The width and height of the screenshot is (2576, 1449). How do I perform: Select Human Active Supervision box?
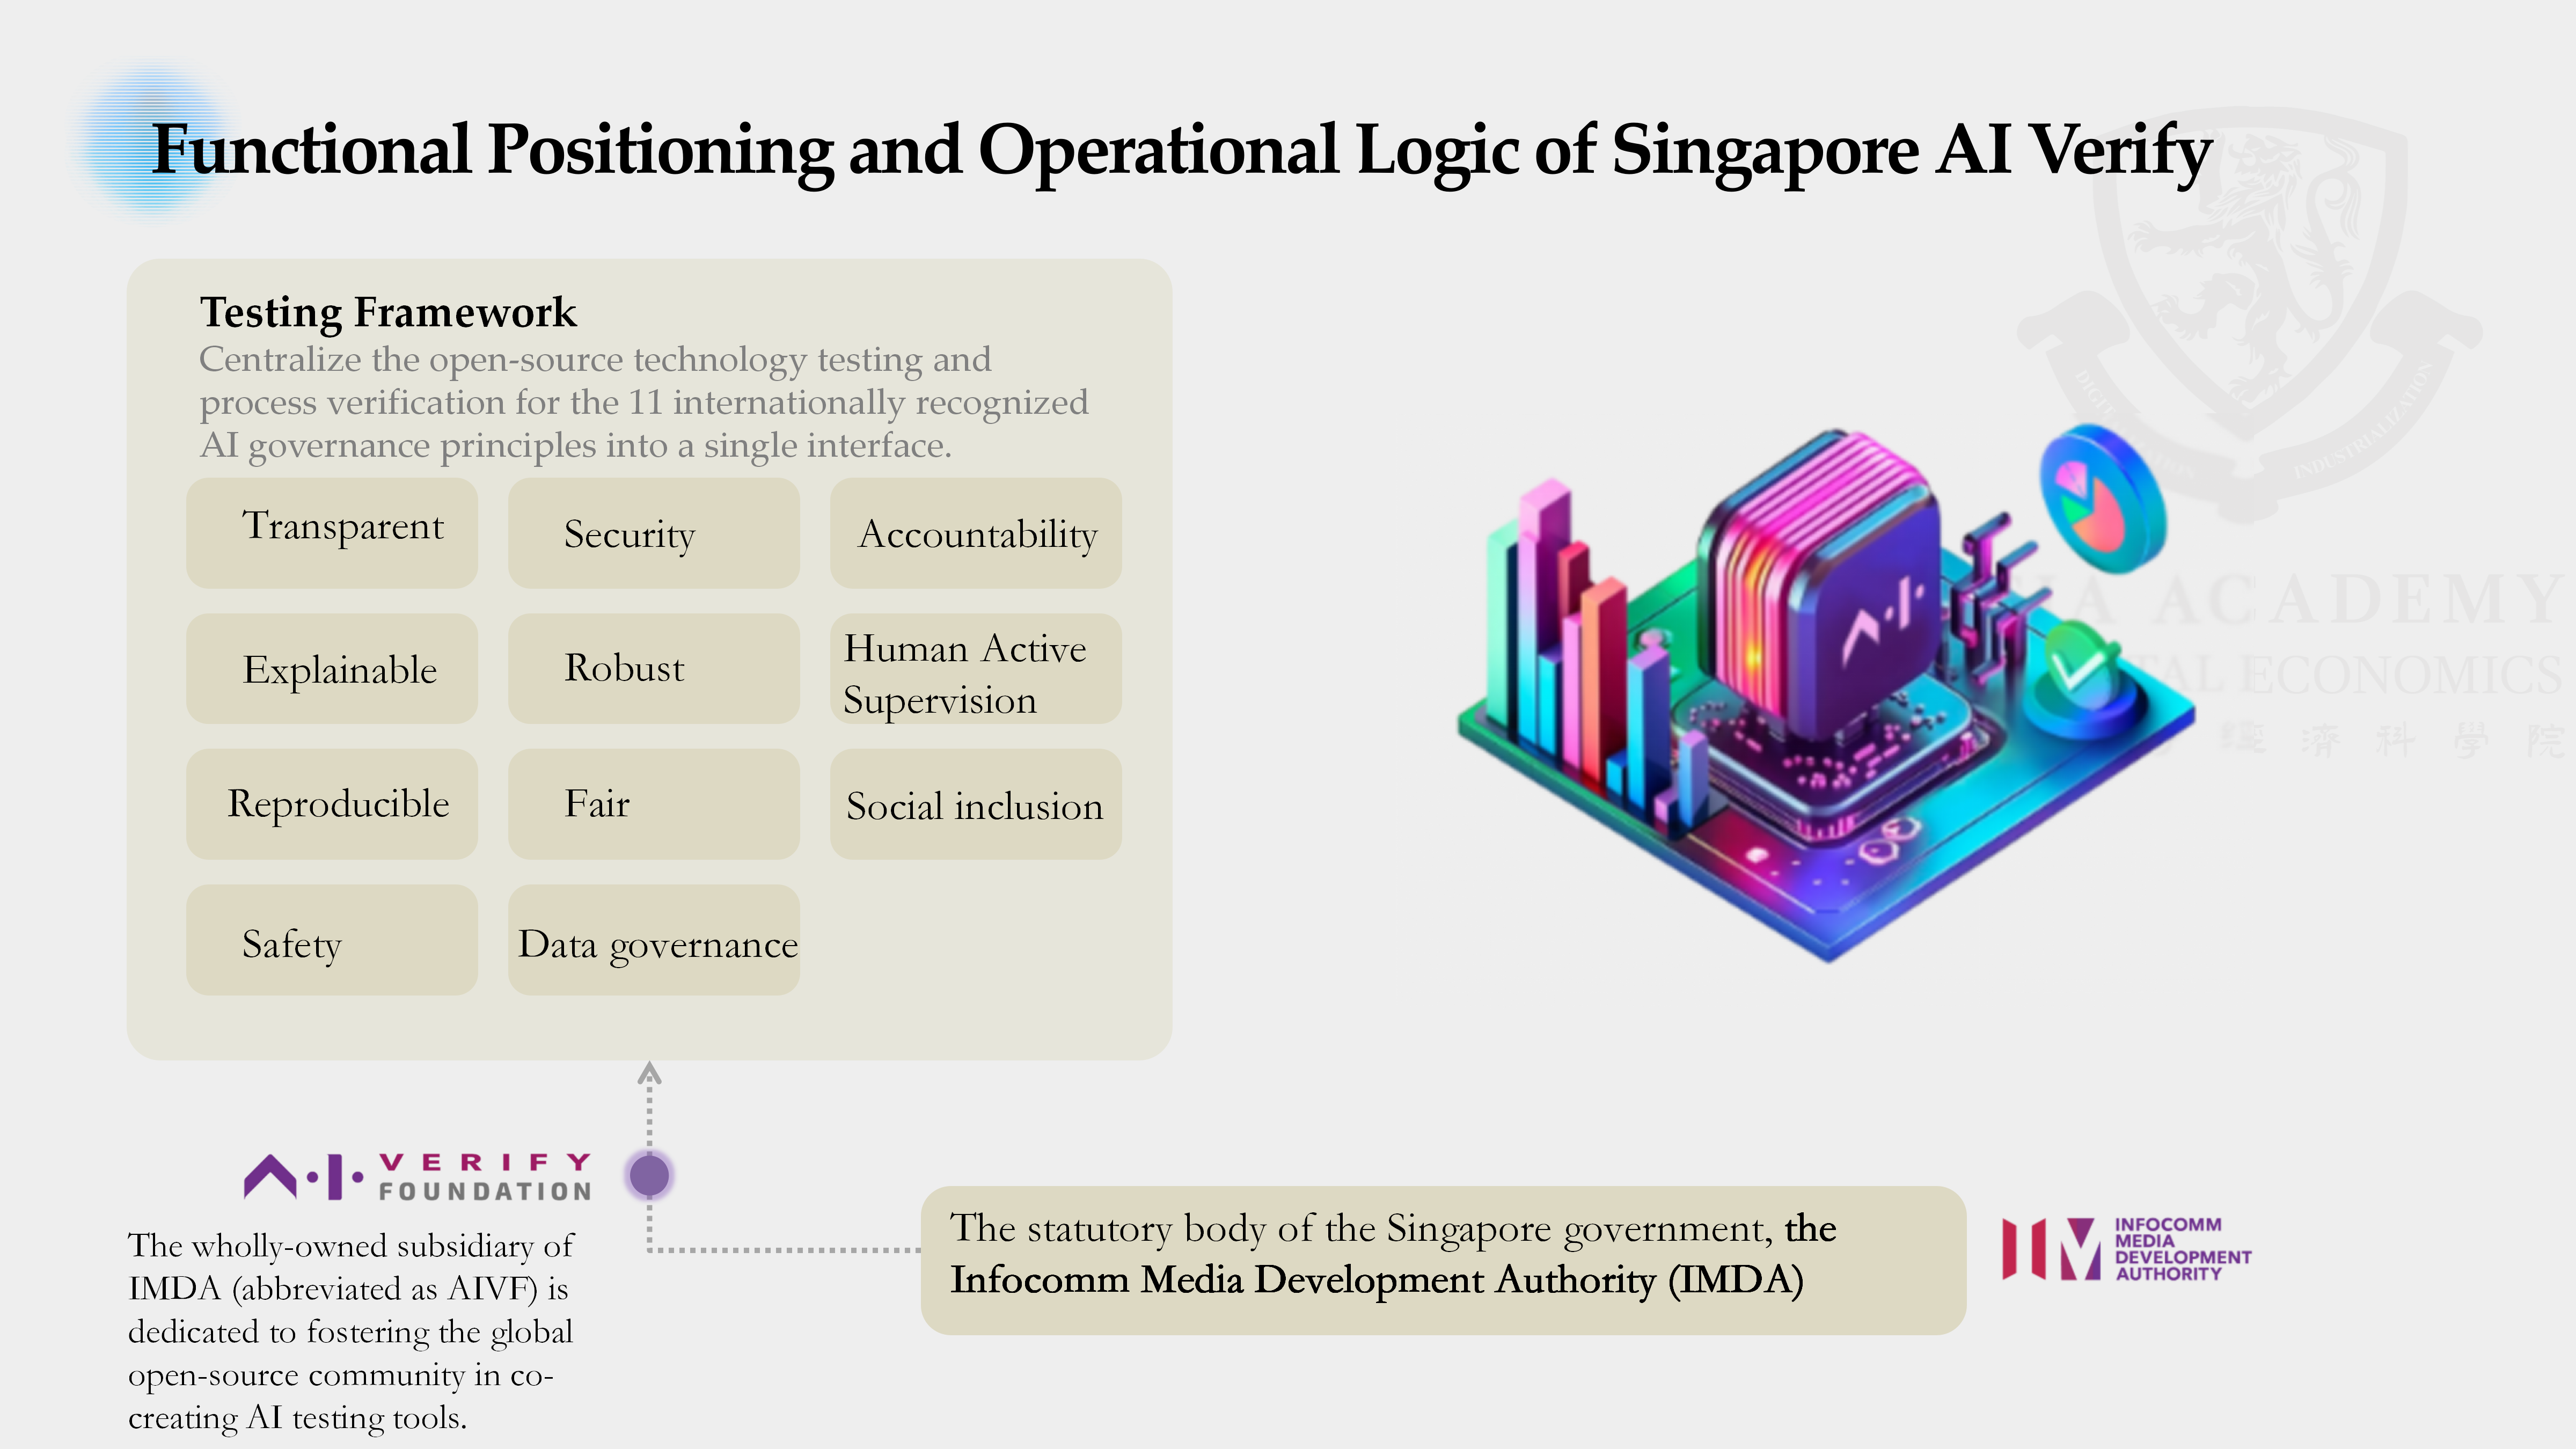pyautogui.click(x=976, y=669)
